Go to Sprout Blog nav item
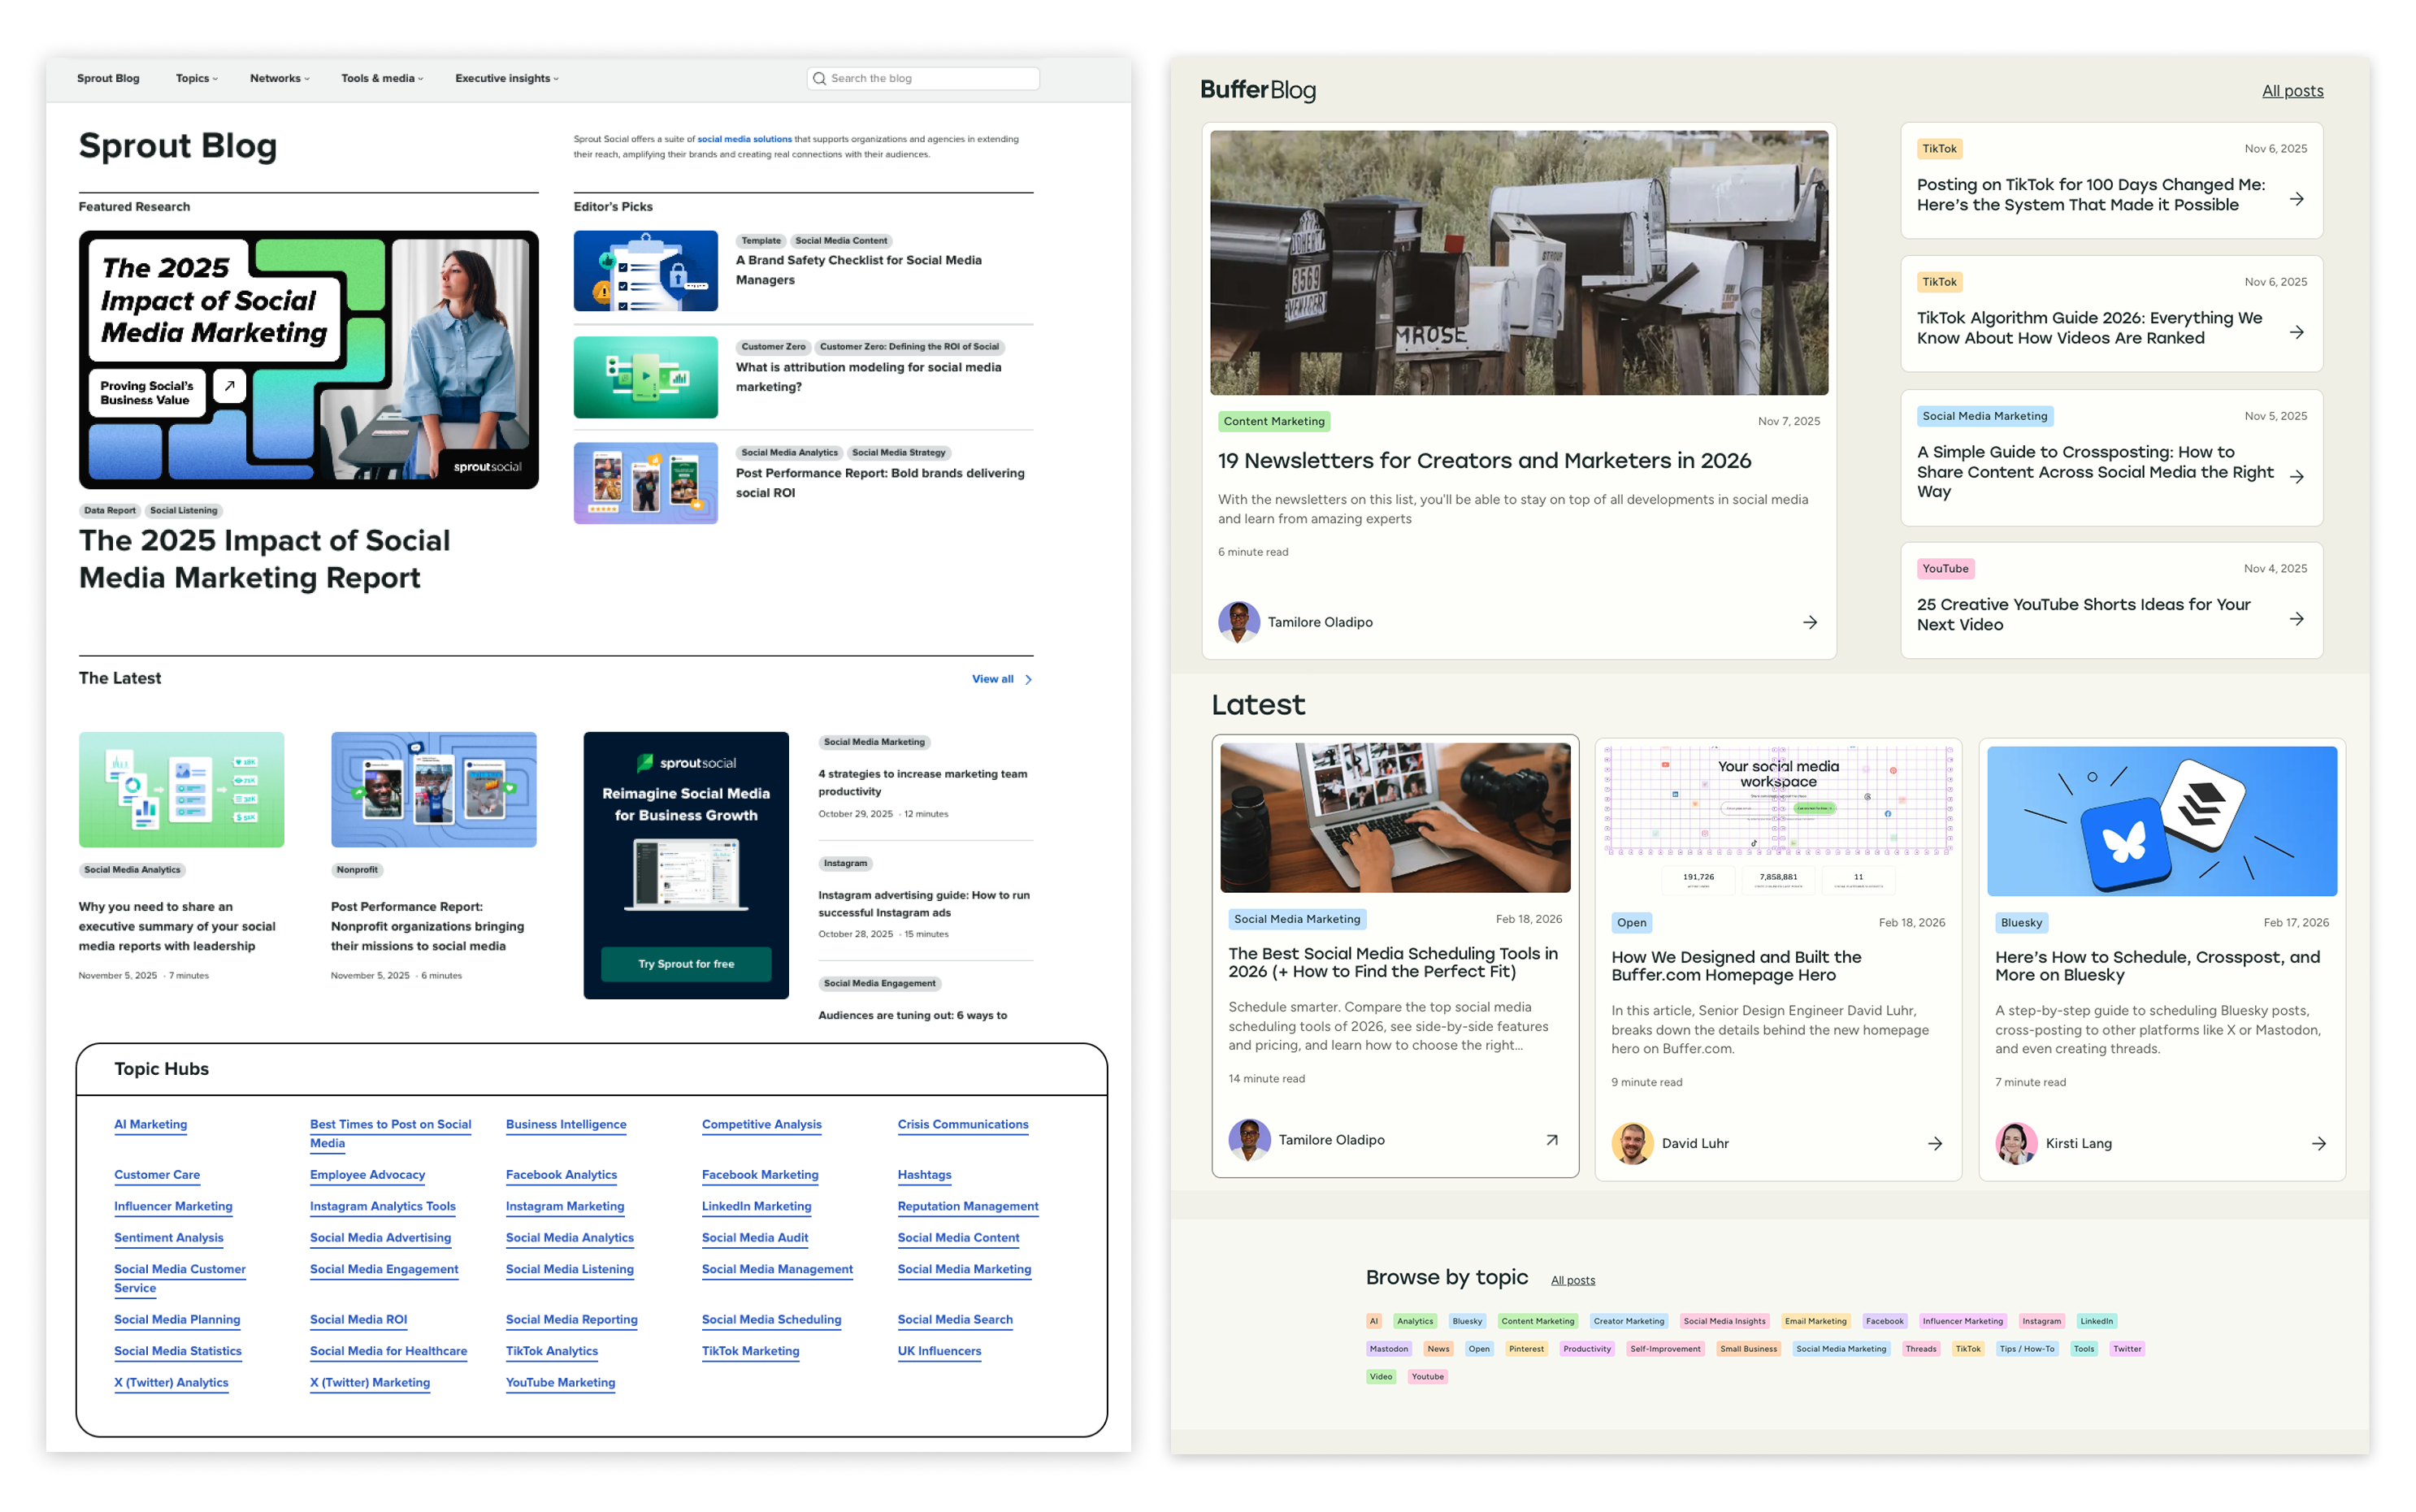The width and height of the screenshot is (2416, 1512). 108,78
